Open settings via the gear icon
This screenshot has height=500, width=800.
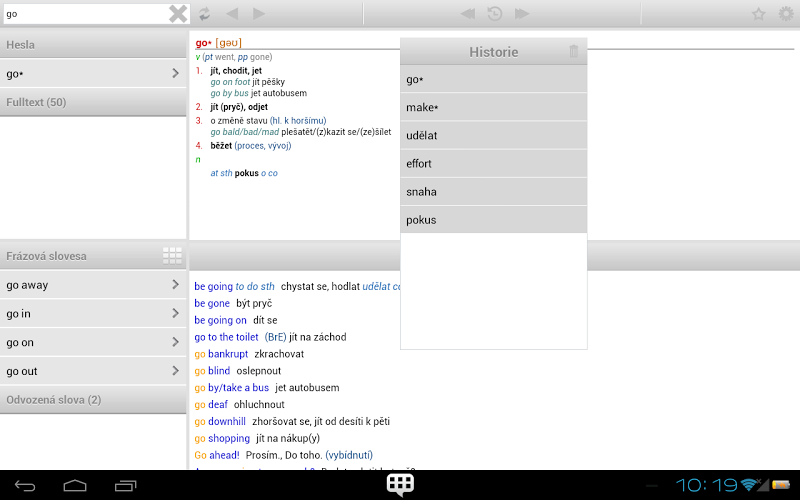tap(786, 14)
